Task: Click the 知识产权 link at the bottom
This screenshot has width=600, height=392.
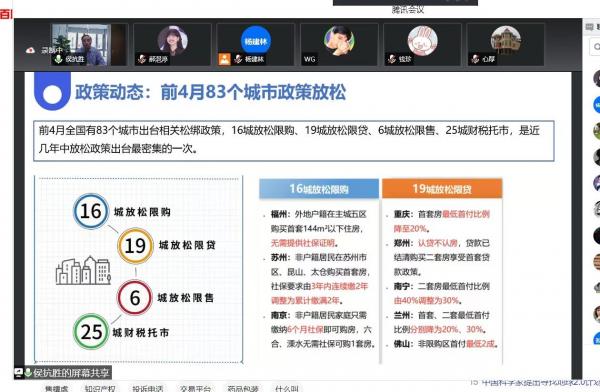Action: [x=100, y=389]
